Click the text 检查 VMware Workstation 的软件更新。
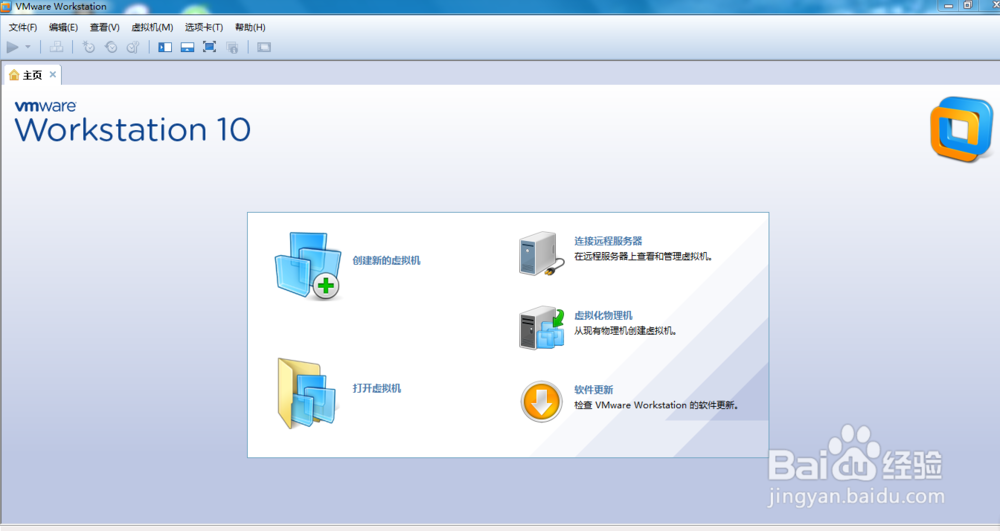Viewport: 1000px width, 531px height. (x=656, y=405)
